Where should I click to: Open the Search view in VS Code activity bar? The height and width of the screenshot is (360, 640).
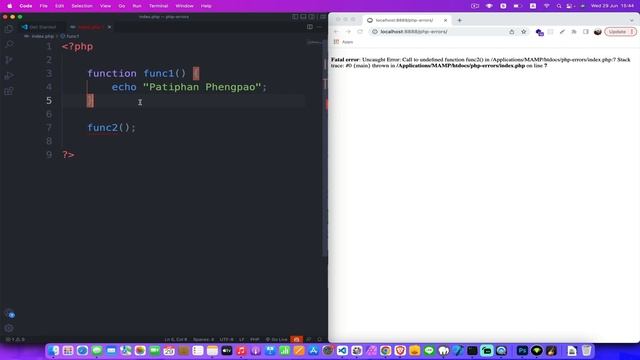[9, 44]
